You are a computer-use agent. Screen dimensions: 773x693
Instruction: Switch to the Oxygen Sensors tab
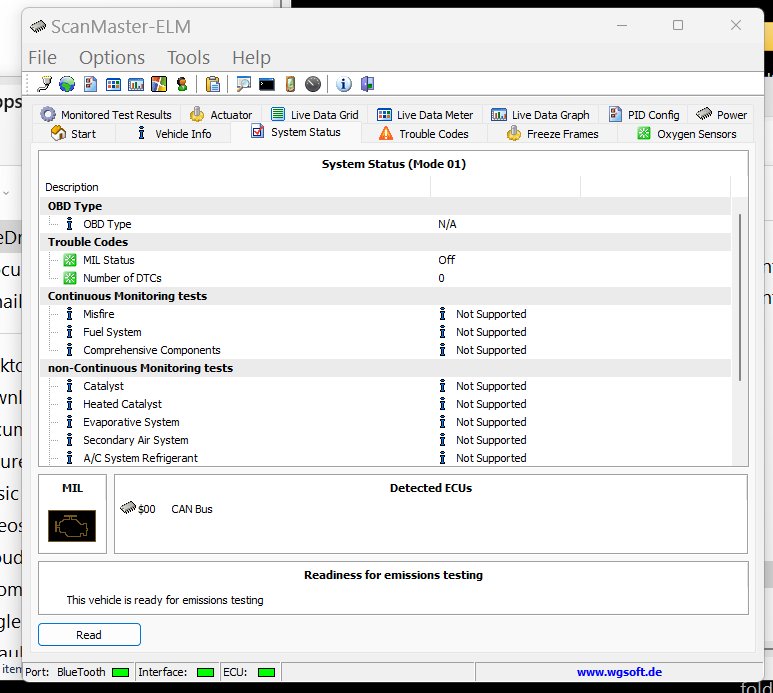(686, 134)
